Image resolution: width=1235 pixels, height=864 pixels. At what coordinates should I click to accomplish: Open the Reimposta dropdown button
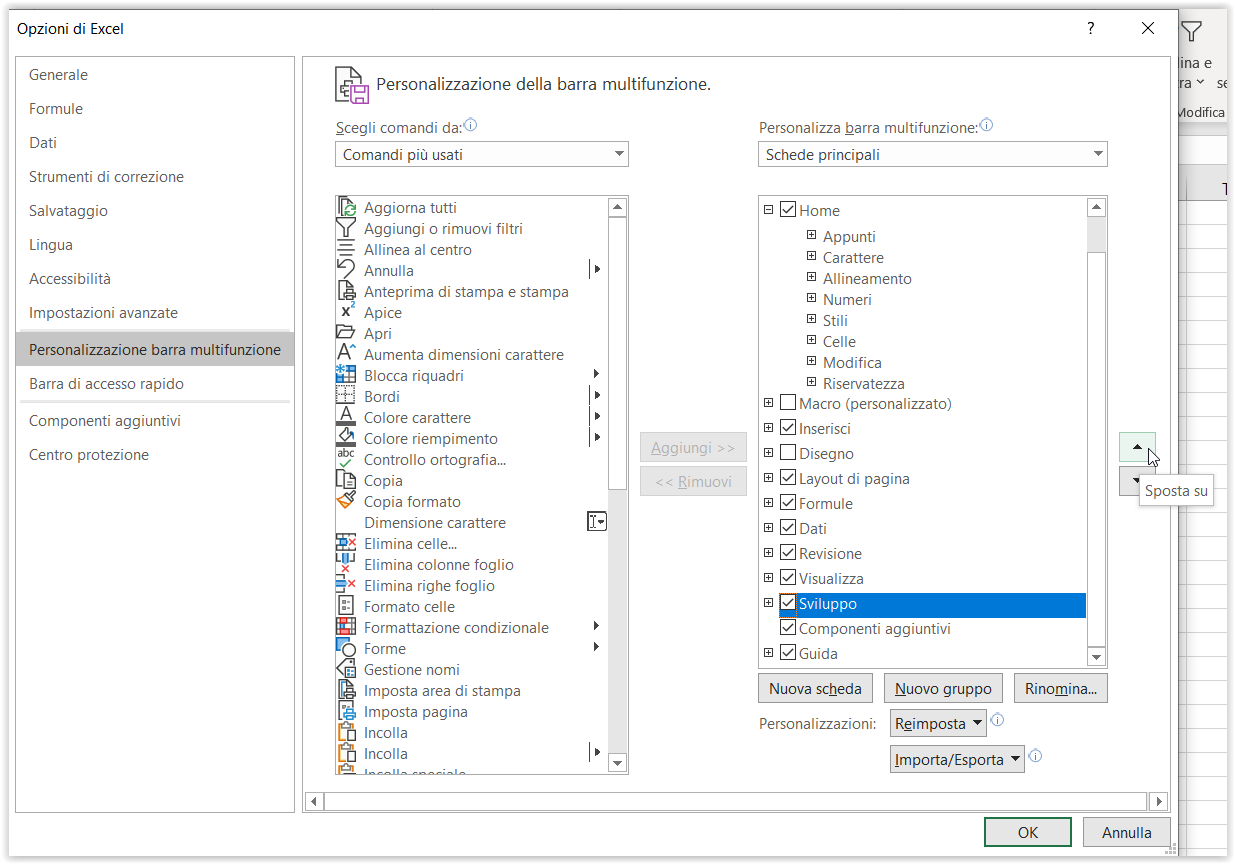[x=938, y=723]
